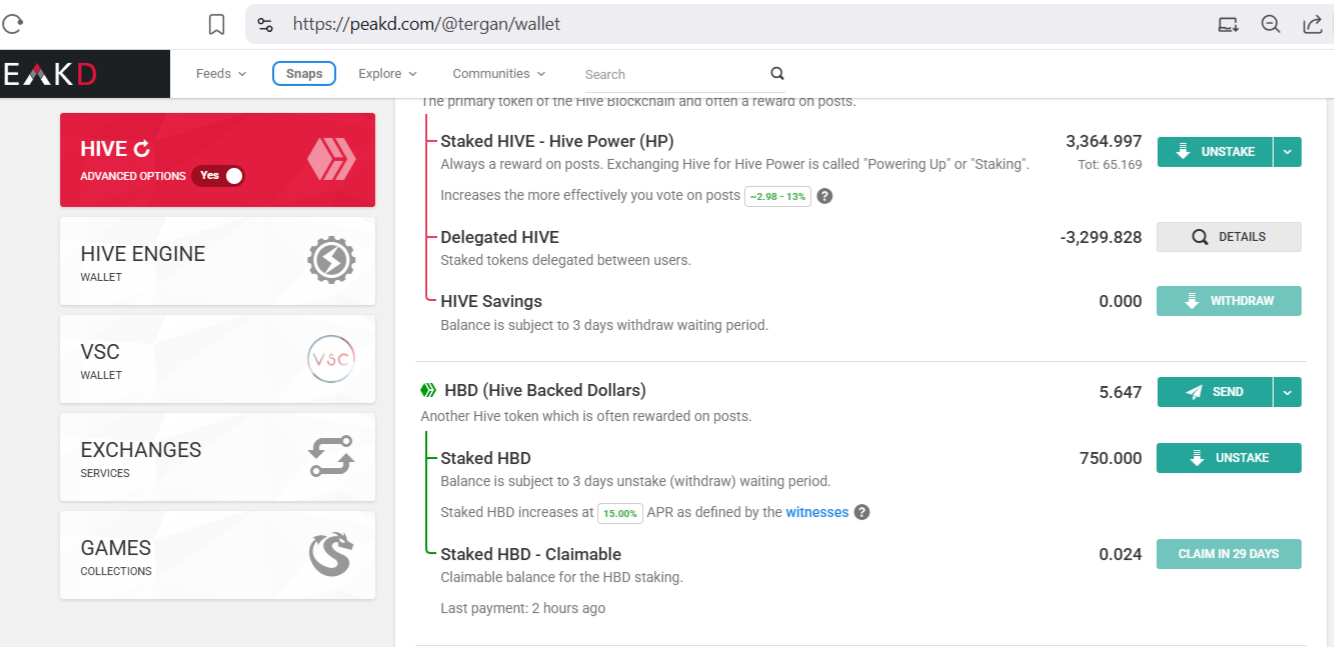Open dropdown arrow next to Unstake HIVE
Viewport: 1334px width, 647px height.
[1287, 152]
